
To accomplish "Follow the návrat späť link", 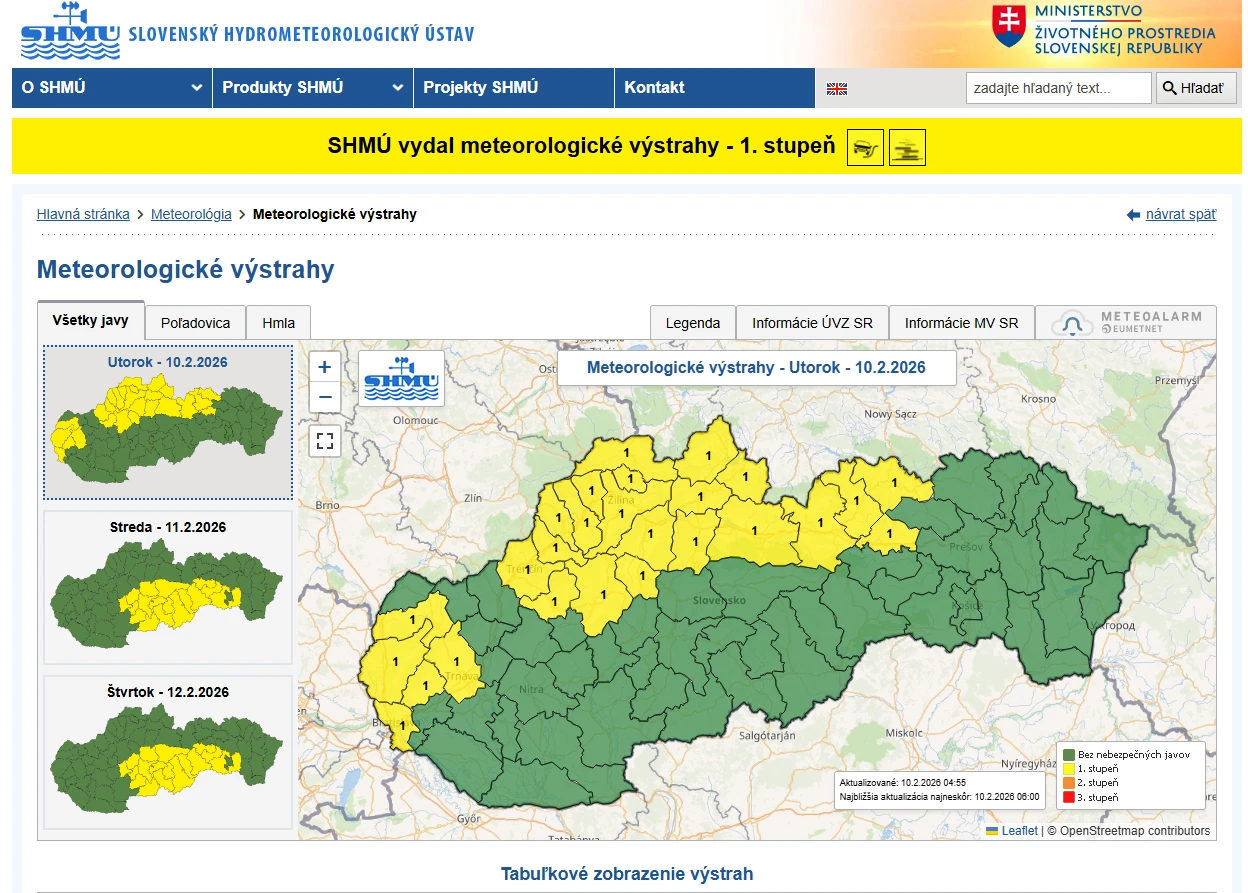I will coord(1180,214).
